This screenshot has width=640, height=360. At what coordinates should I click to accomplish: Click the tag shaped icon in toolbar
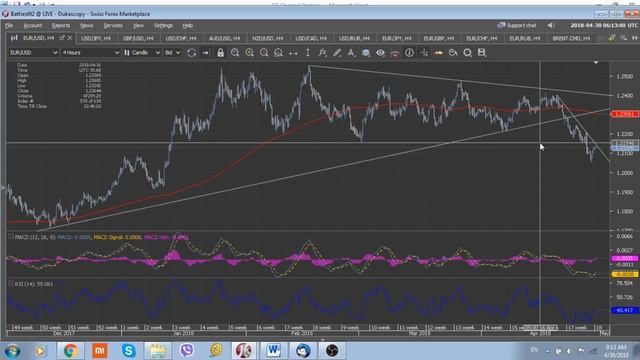[x=453, y=53]
